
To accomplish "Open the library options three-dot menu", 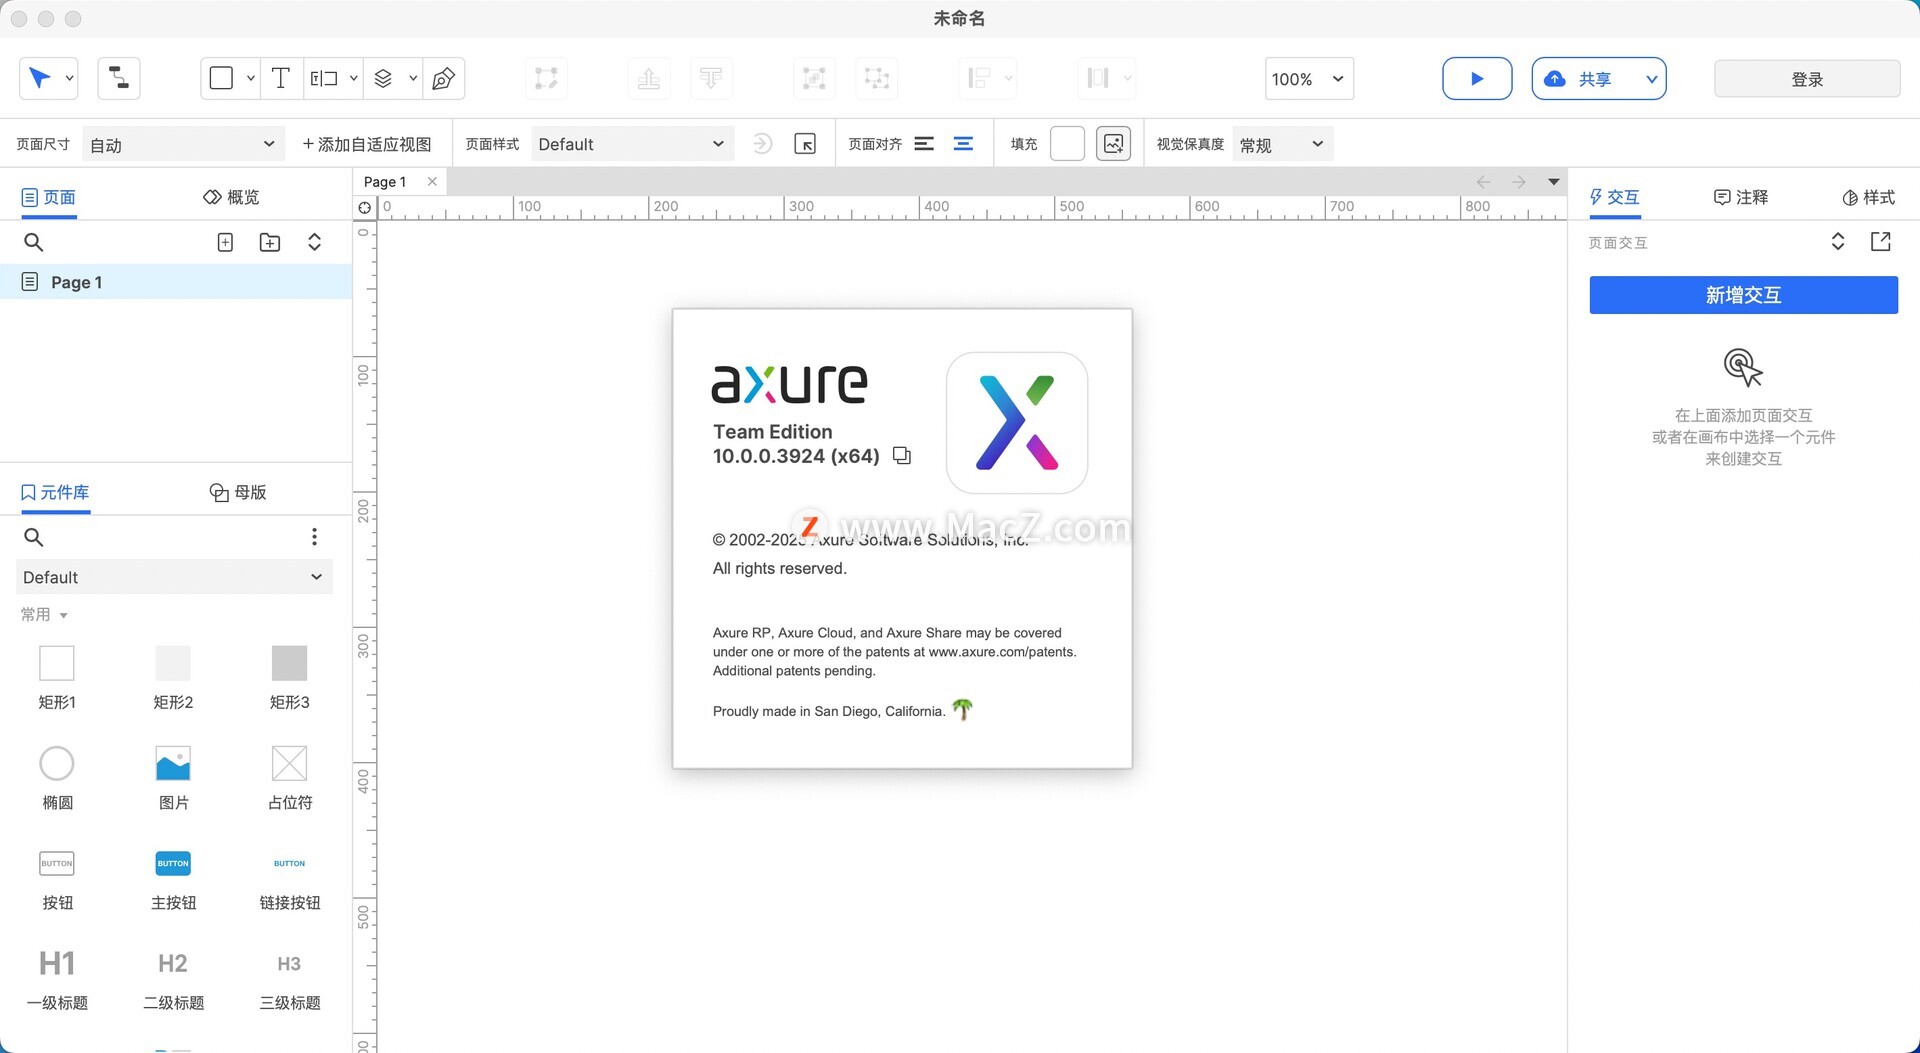I will pyautogui.click(x=314, y=537).
